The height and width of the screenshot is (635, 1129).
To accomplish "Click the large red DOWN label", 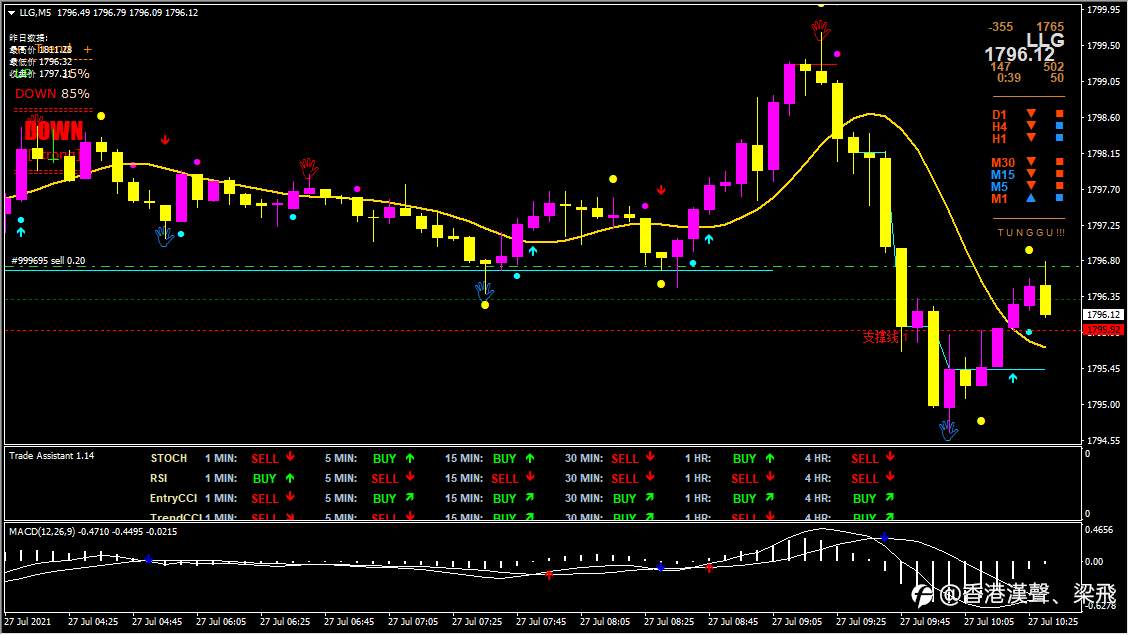I will point(53,131).
